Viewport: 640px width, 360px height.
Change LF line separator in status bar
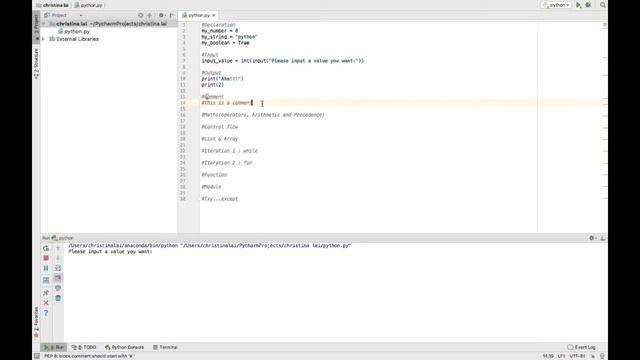click(x=562, y=356)
